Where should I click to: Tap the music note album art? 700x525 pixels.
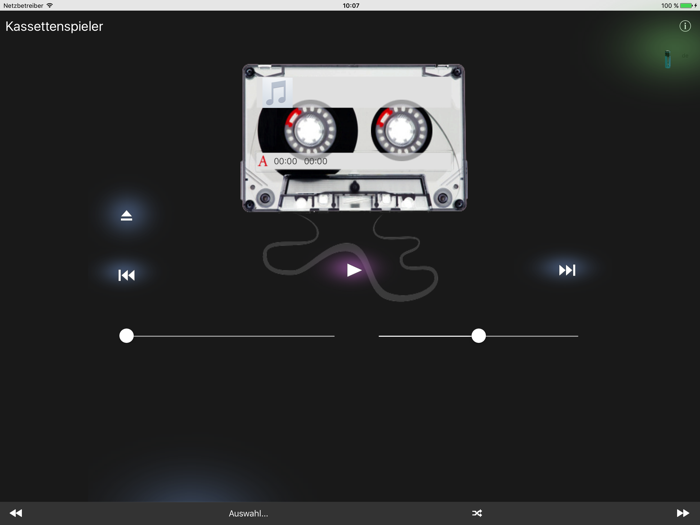(277, 92)
